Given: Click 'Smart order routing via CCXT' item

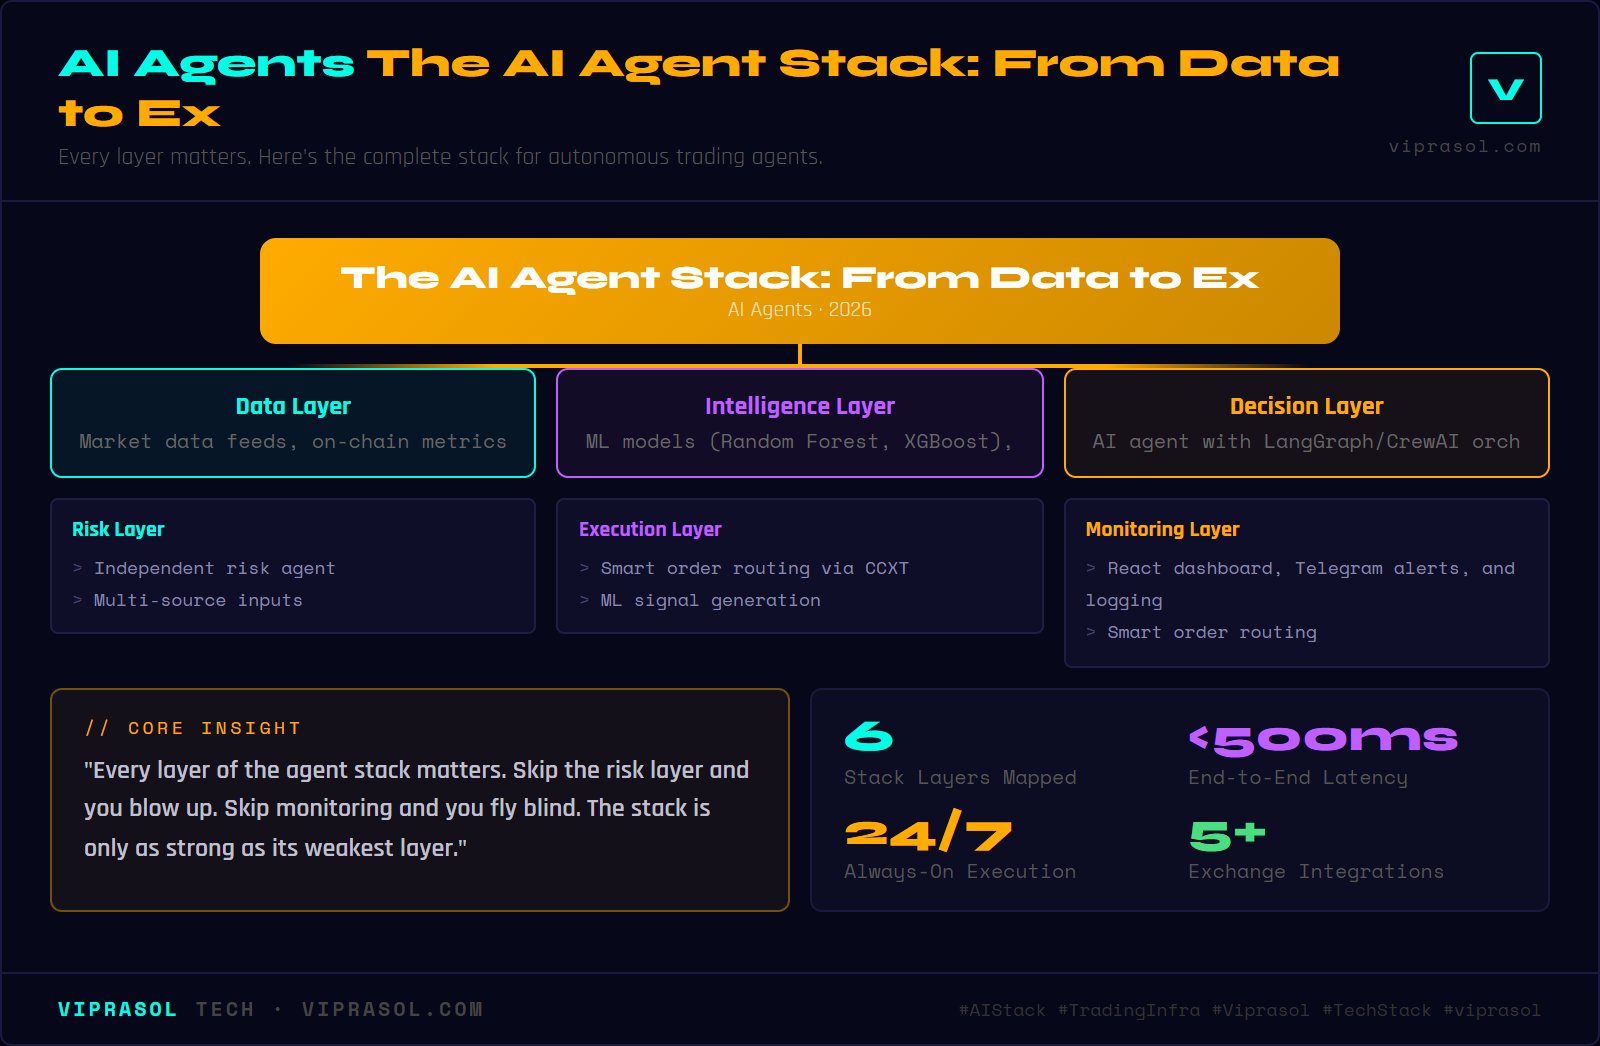Looking at the screenshot, I should (754, 569).
